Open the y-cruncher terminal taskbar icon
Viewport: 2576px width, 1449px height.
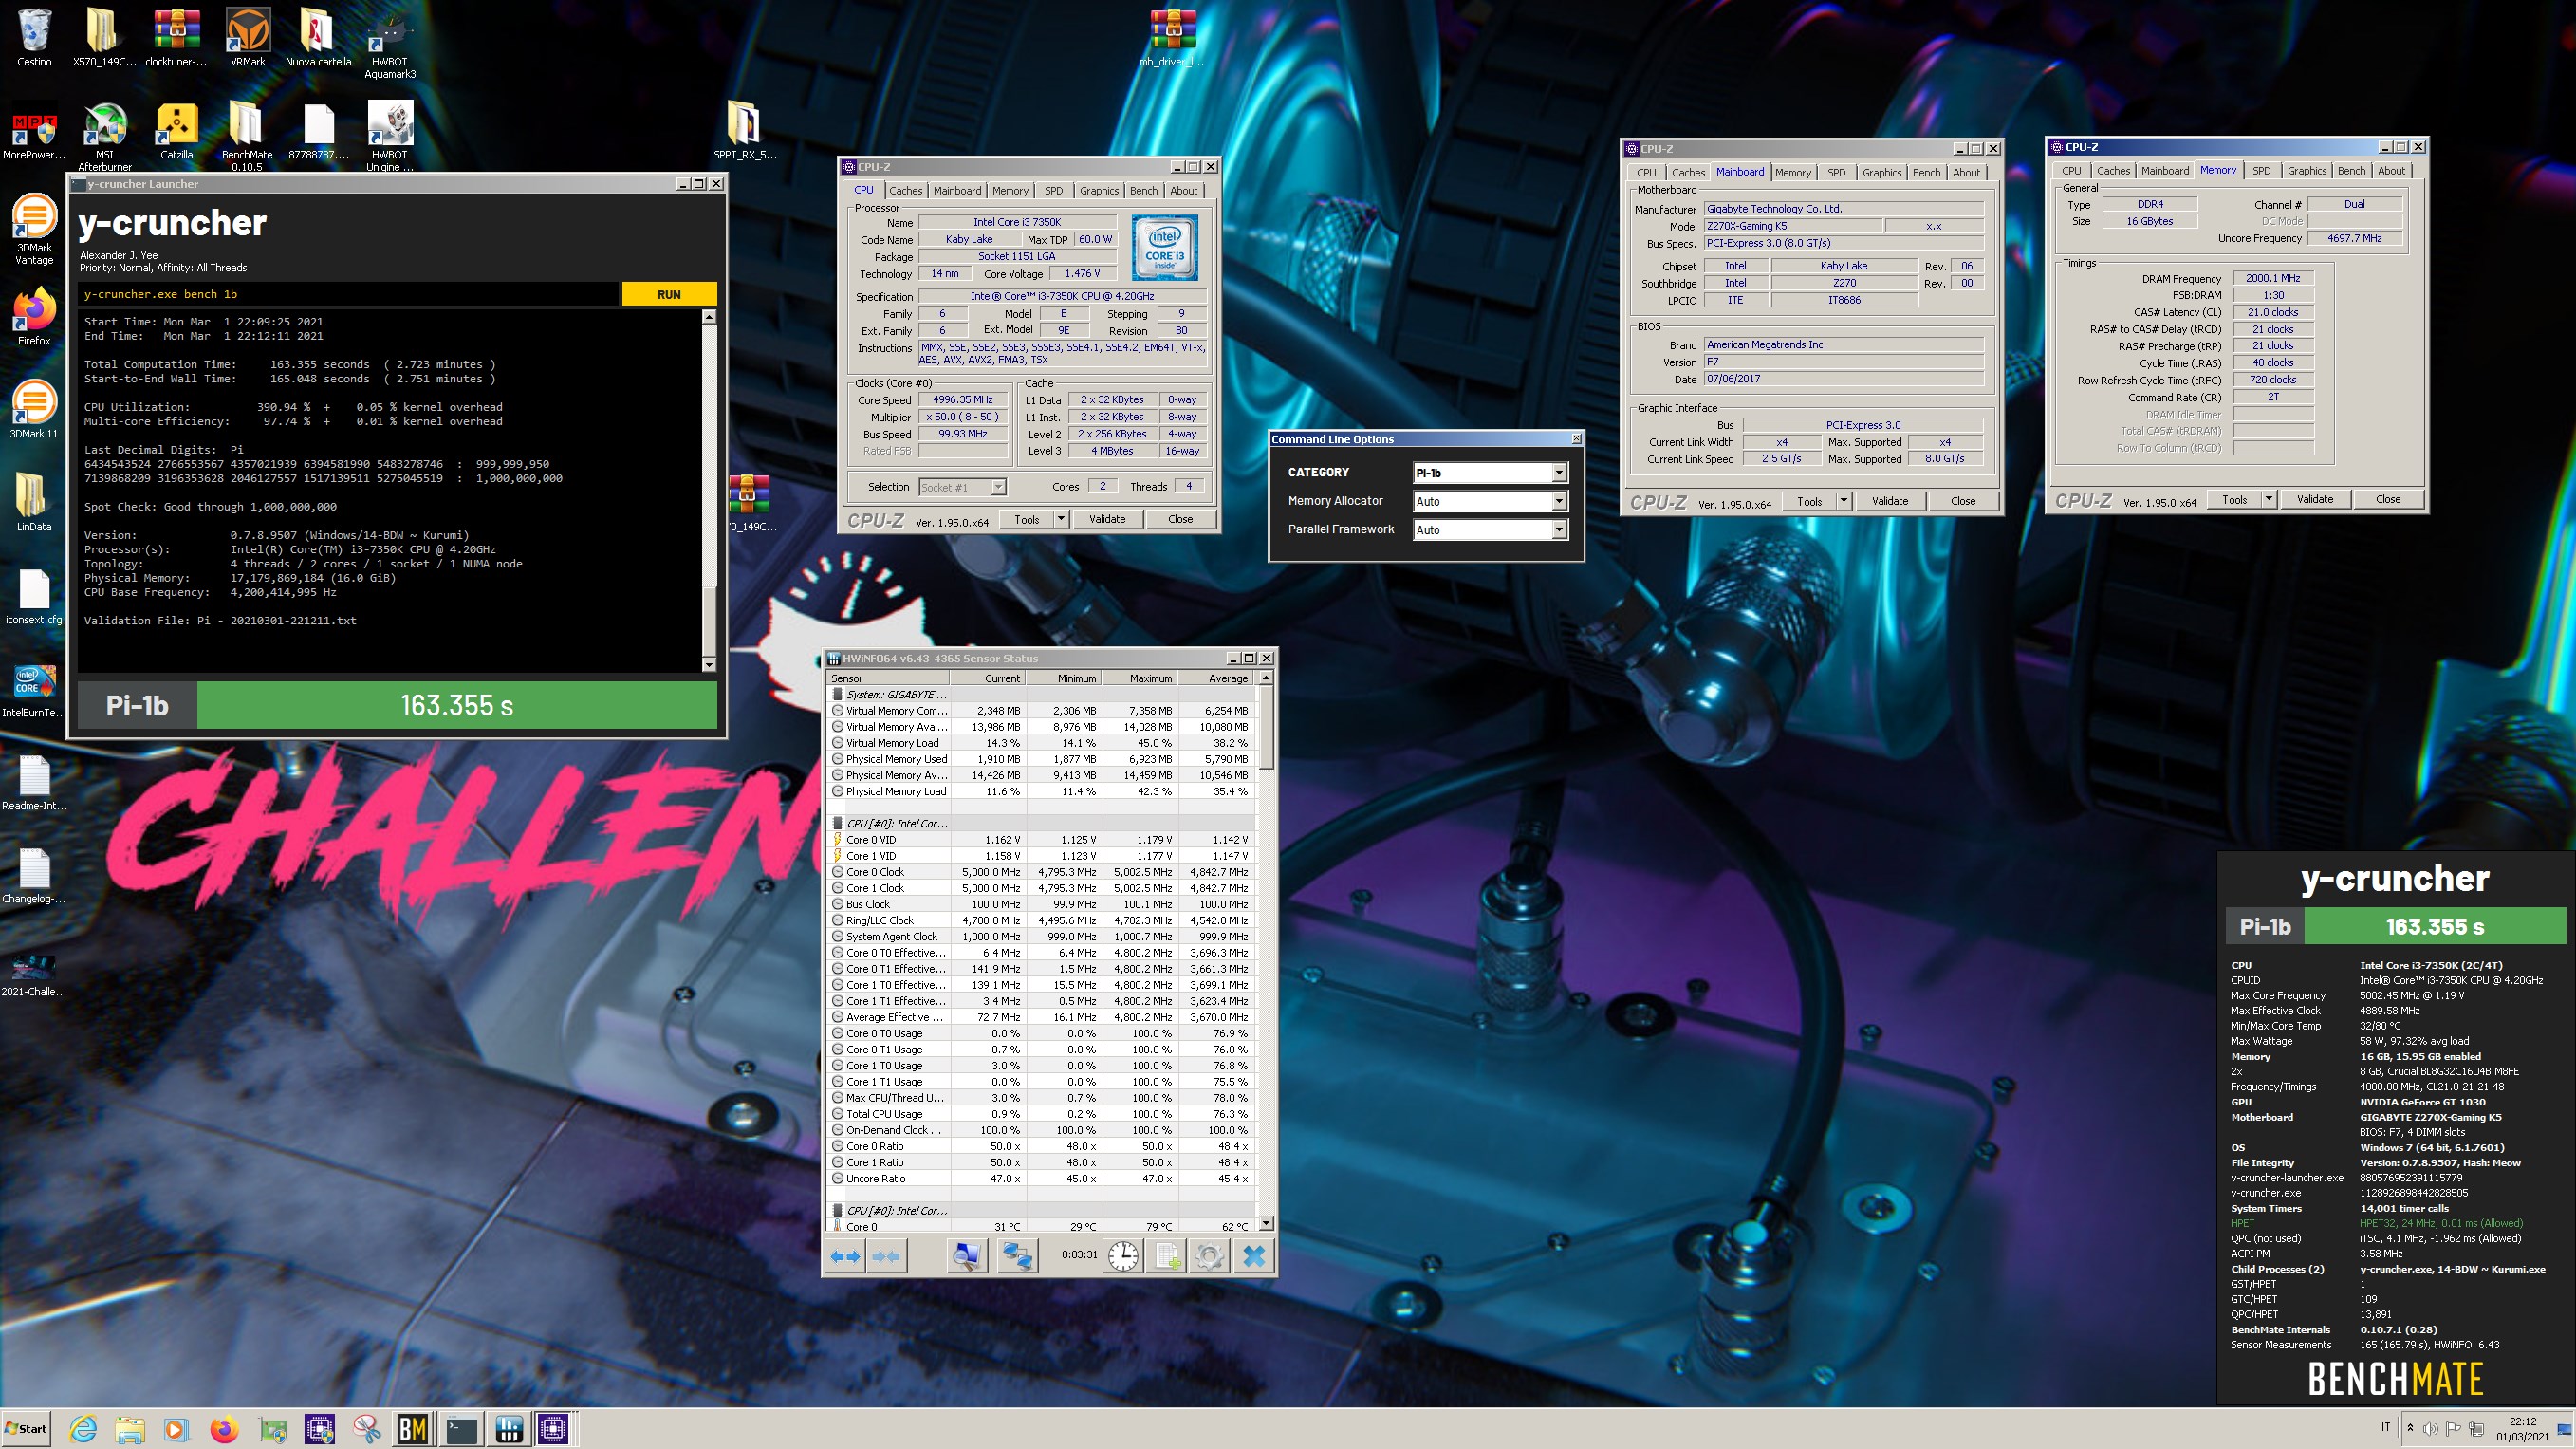coord(461,1429)
